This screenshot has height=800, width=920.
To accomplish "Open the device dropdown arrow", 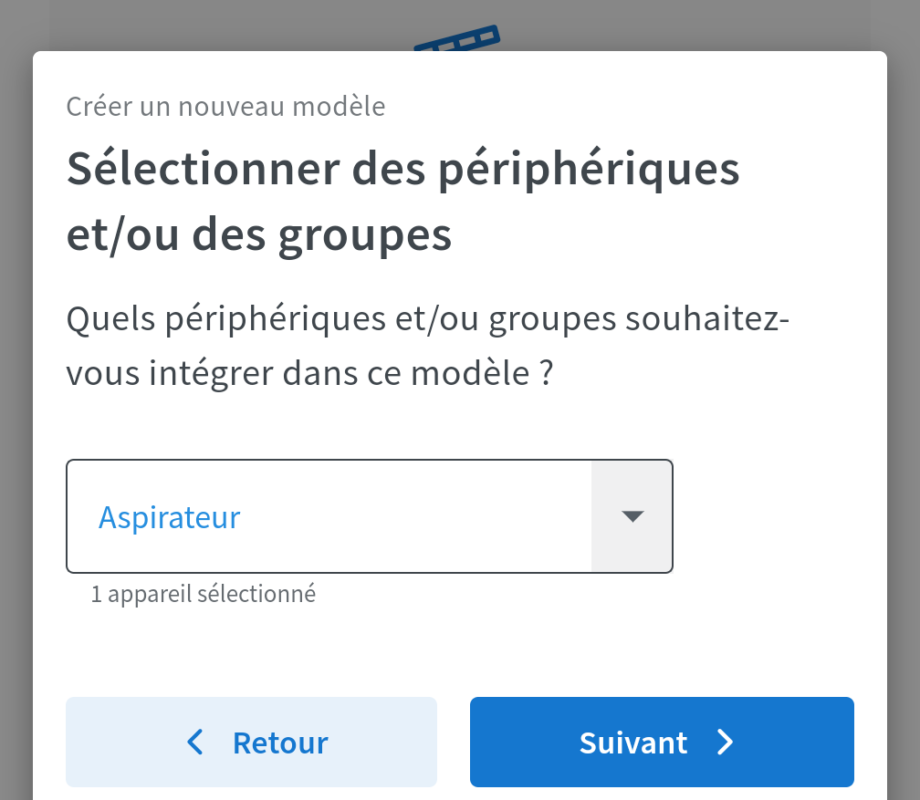I will tap(631, 516).
